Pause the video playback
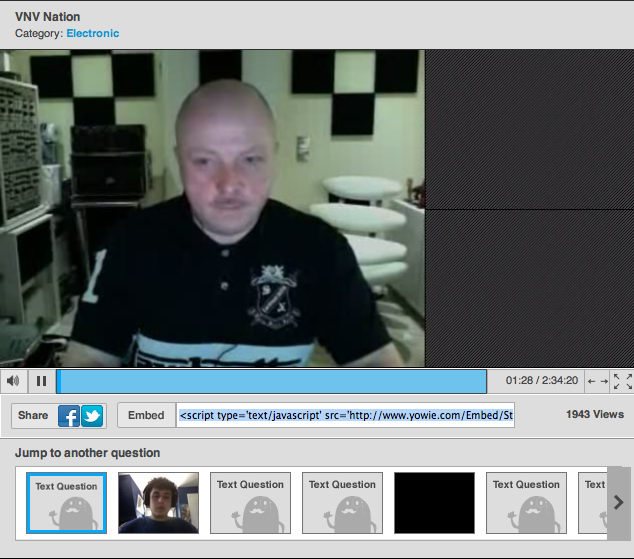 click(x=42, y=381)
